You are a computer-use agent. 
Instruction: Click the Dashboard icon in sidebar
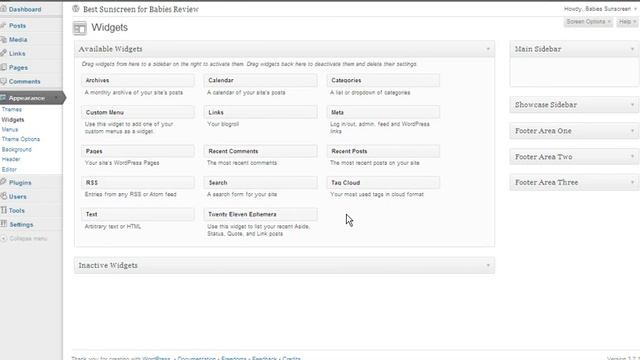(3, 9)
